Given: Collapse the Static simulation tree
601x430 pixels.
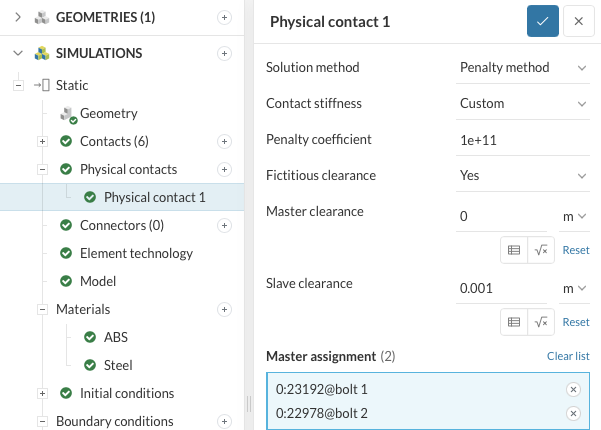Looking at the screenshot, I should coord(18,85).
